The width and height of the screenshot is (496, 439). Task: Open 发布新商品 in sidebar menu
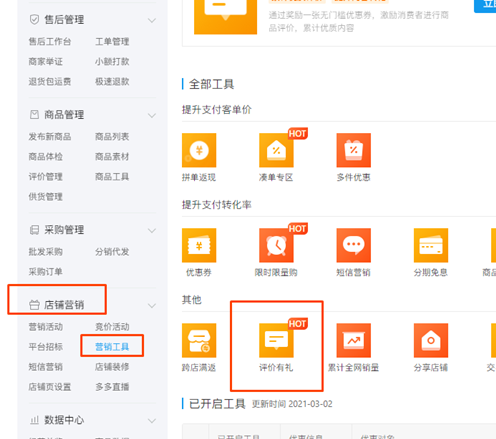pyautogui.click(x=50, y=137)
